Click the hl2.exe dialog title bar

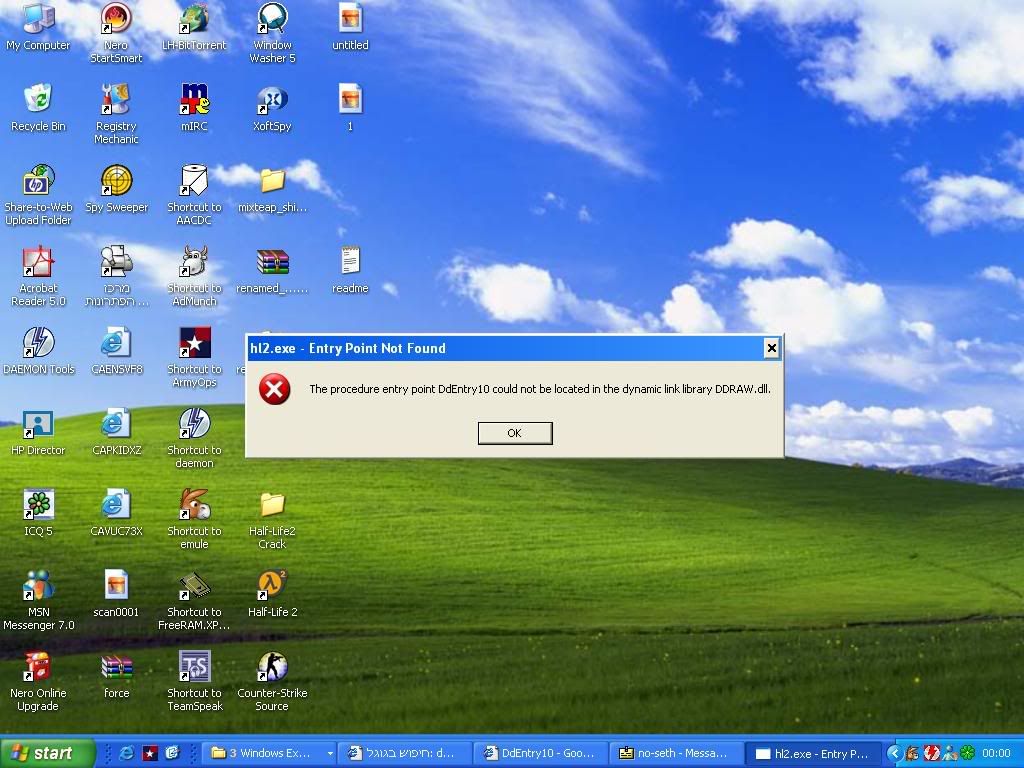click(506, 348)
